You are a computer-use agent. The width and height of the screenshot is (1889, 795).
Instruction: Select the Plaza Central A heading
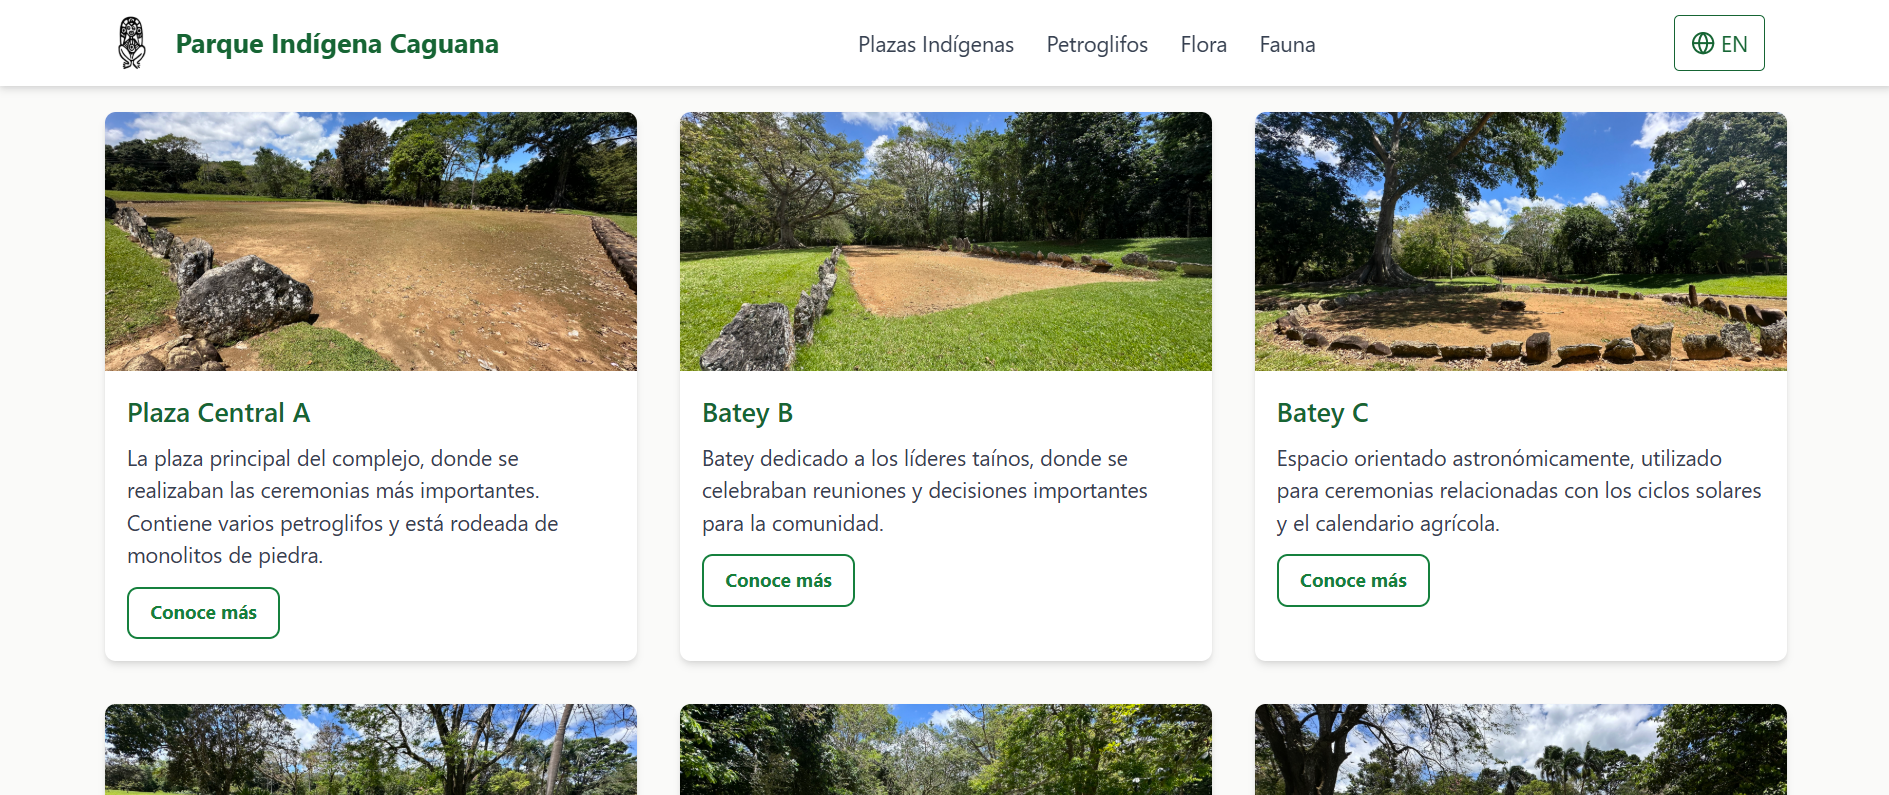[x=219, y=413]
